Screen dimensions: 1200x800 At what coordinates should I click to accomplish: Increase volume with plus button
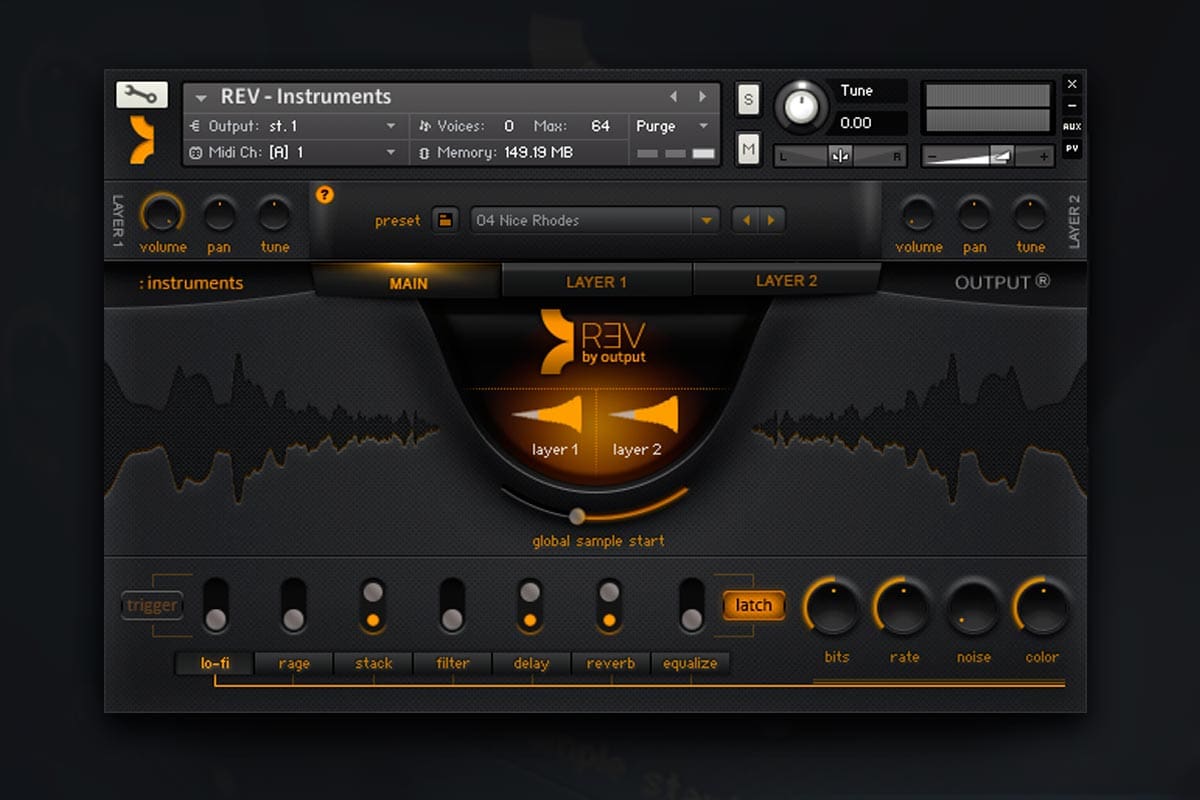coord(1044,156)
